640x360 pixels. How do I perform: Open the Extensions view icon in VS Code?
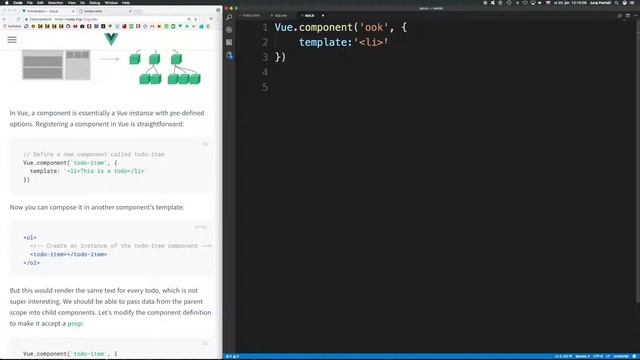tap(229, 42)
